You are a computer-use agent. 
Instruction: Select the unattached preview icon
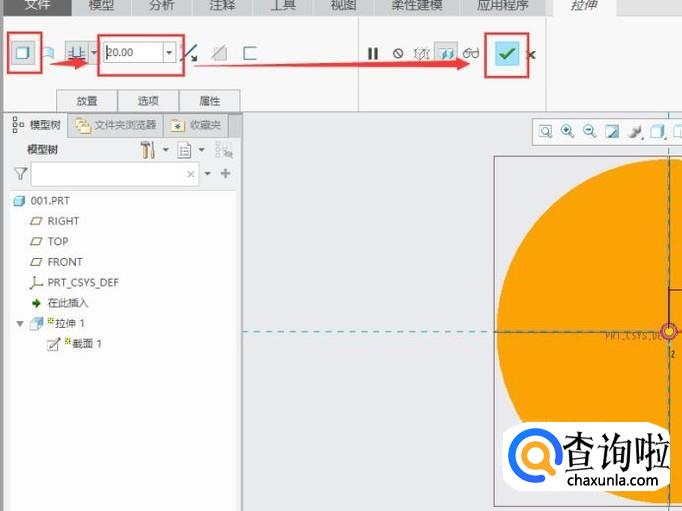pos(421,53)
